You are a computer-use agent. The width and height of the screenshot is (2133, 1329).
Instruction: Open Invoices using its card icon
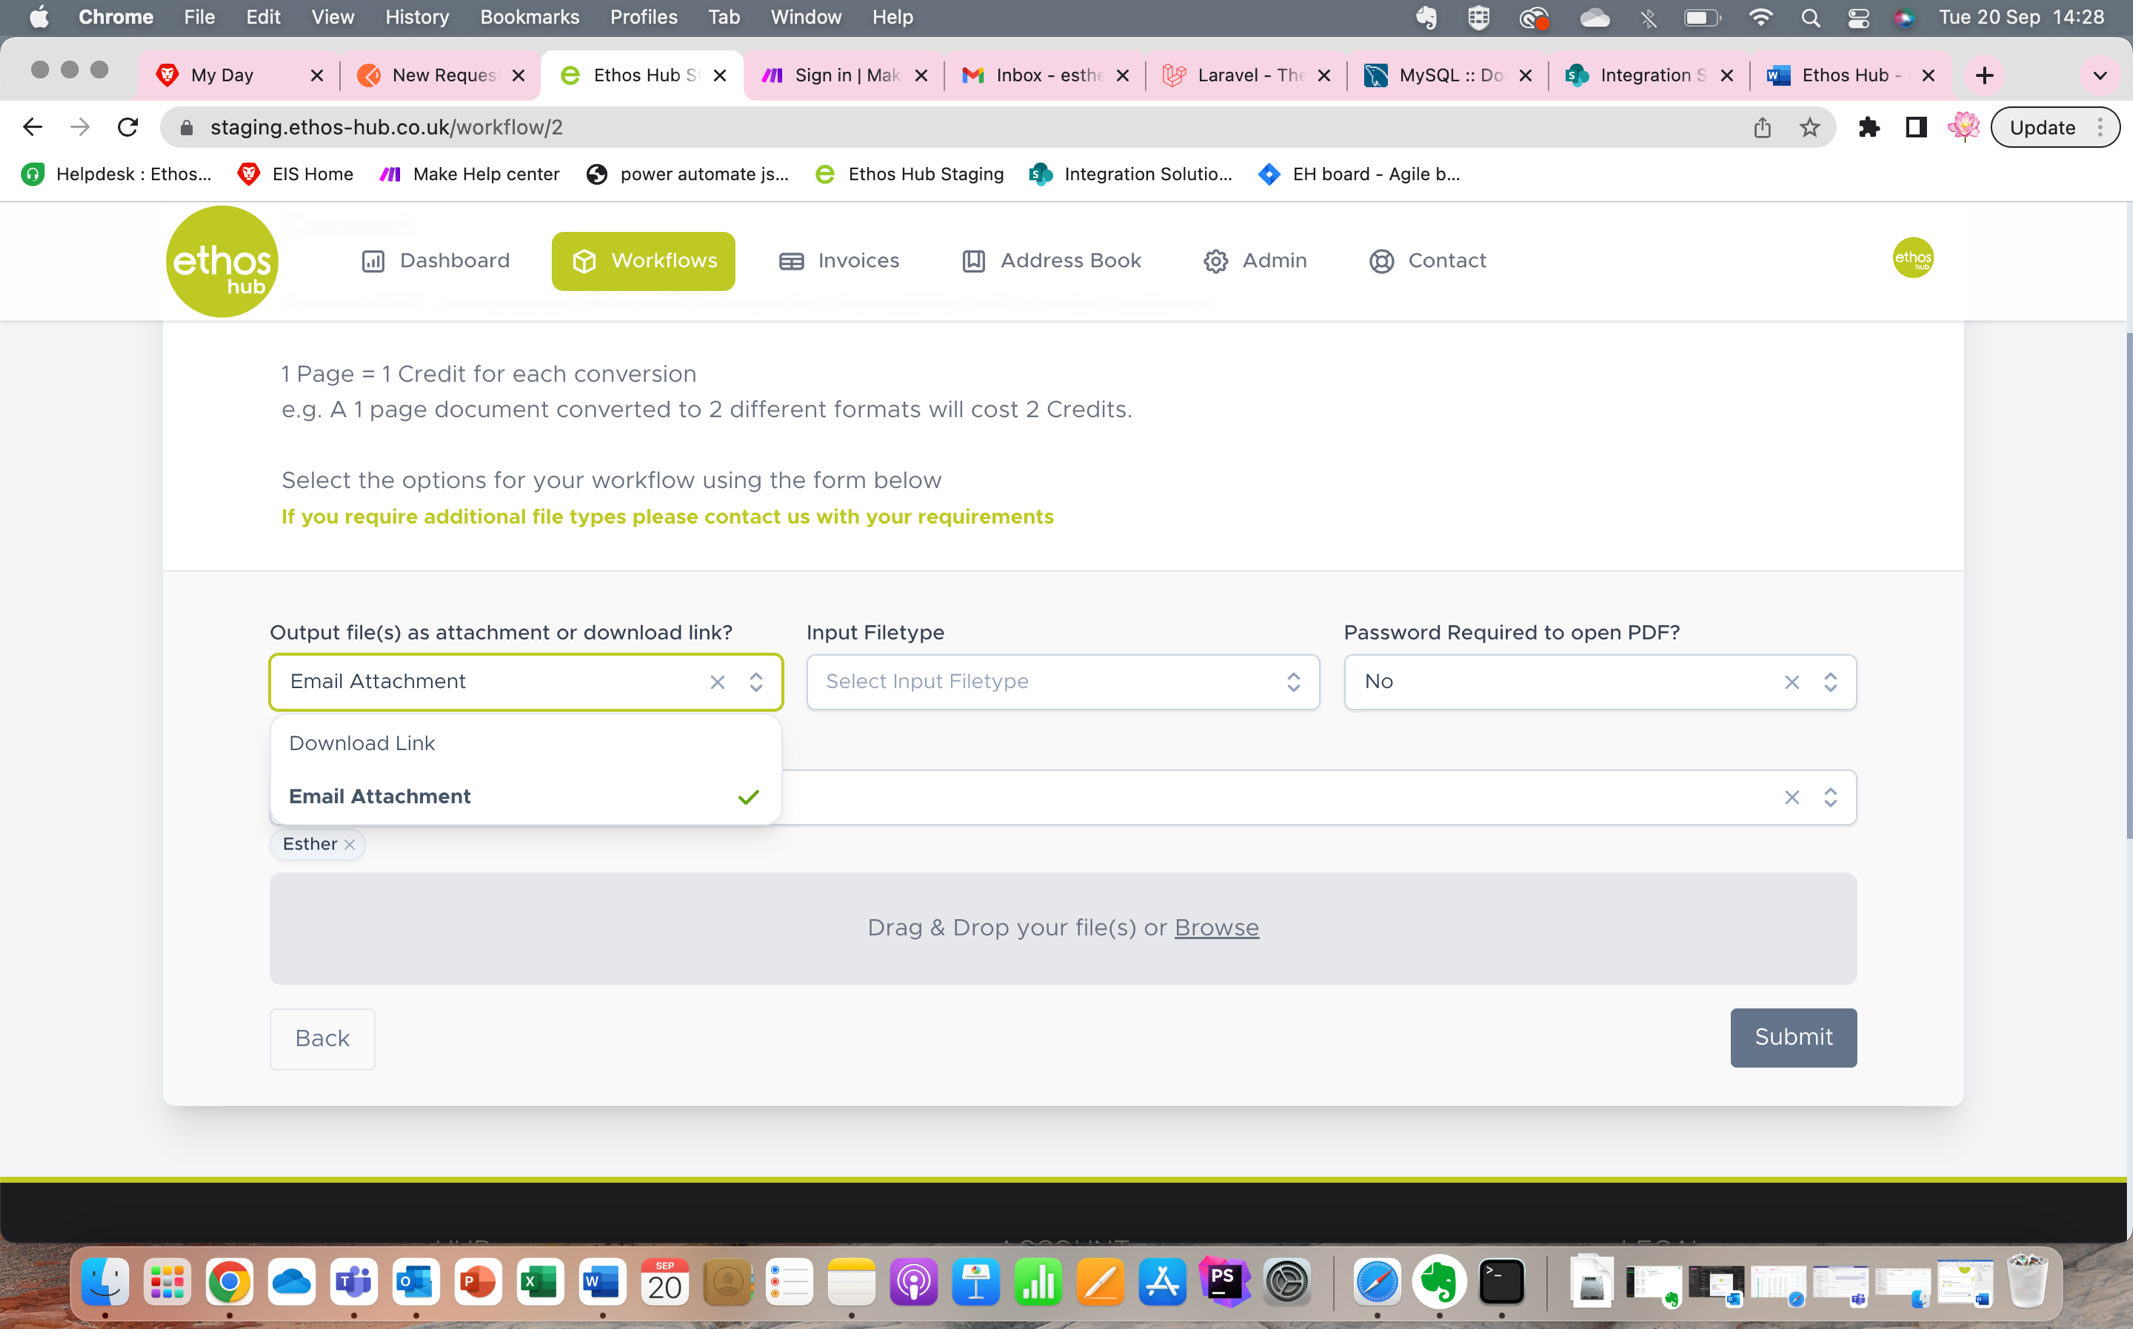tap(790, 261)
